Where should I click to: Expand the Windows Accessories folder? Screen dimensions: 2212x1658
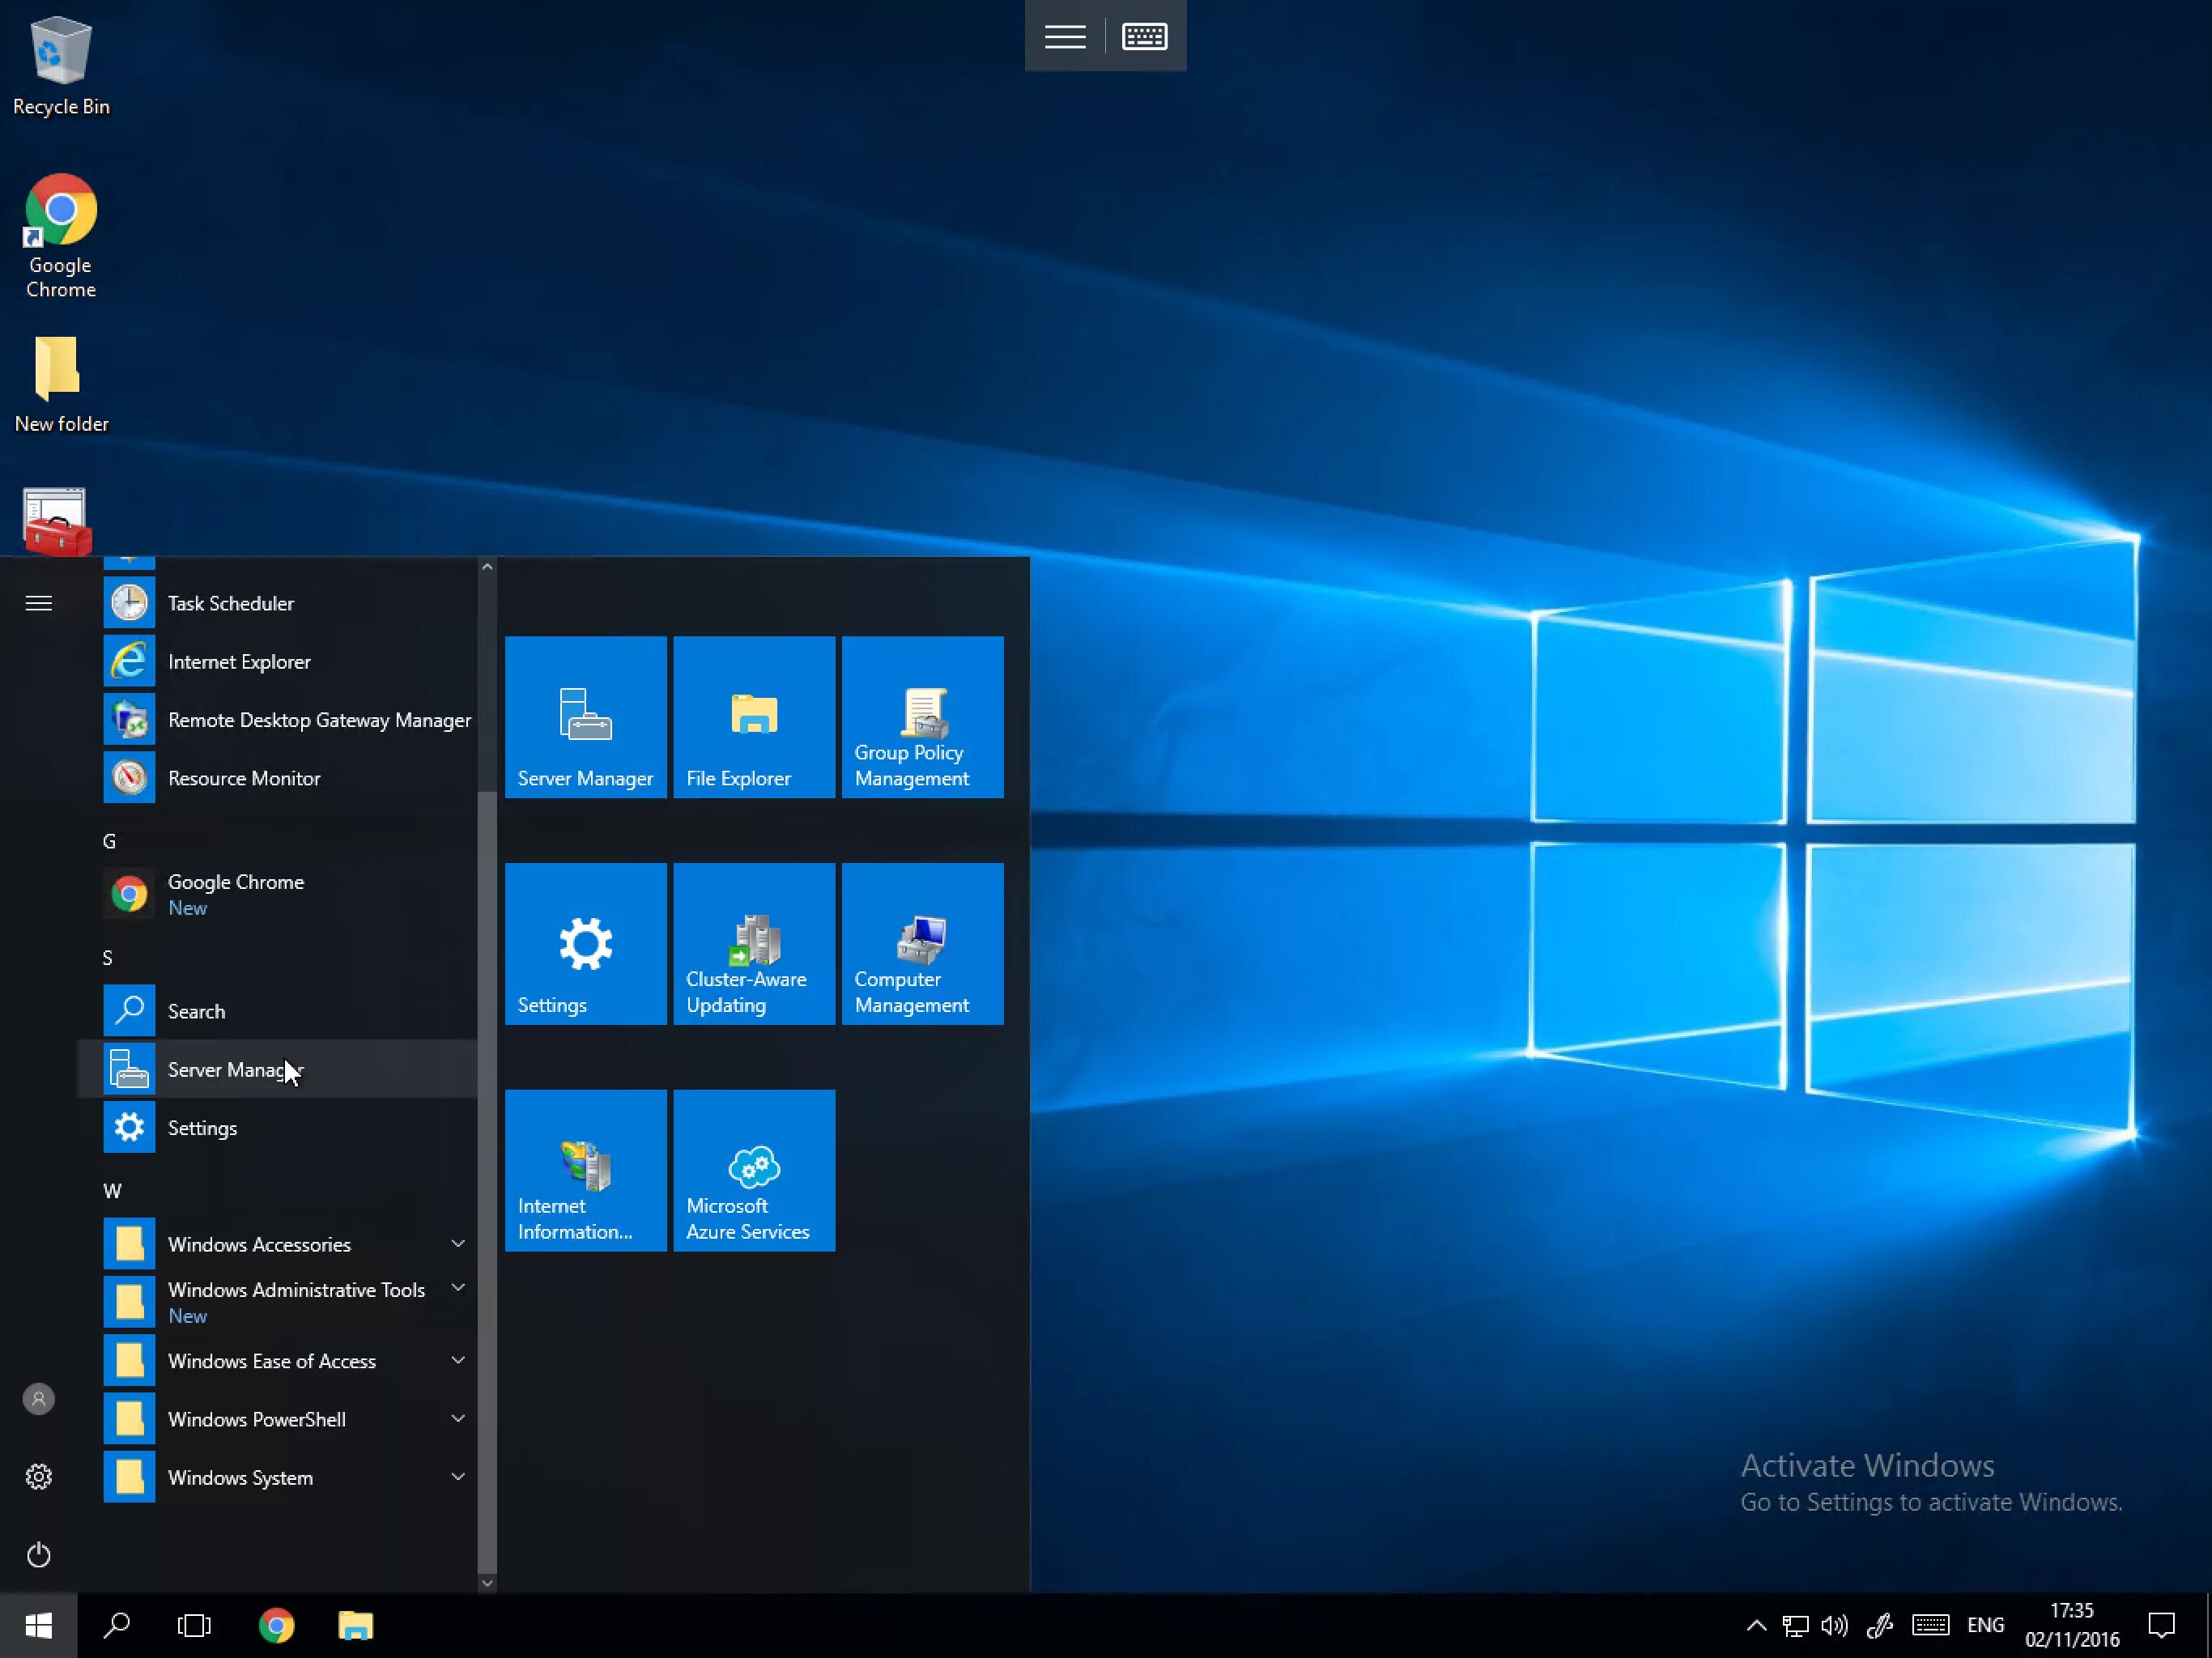pos(259,1244)
